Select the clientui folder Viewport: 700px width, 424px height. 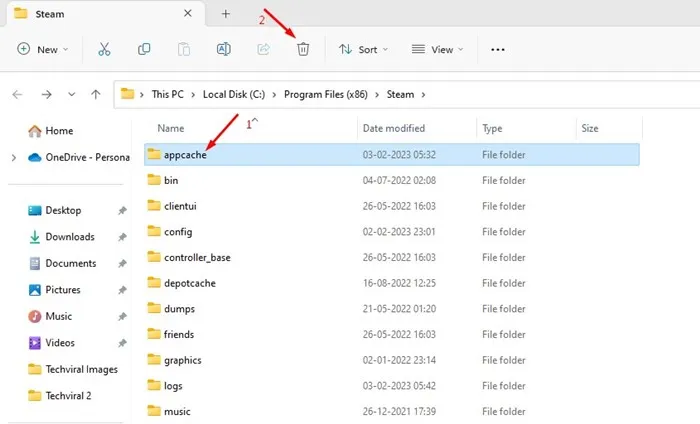tap(392, 206)
